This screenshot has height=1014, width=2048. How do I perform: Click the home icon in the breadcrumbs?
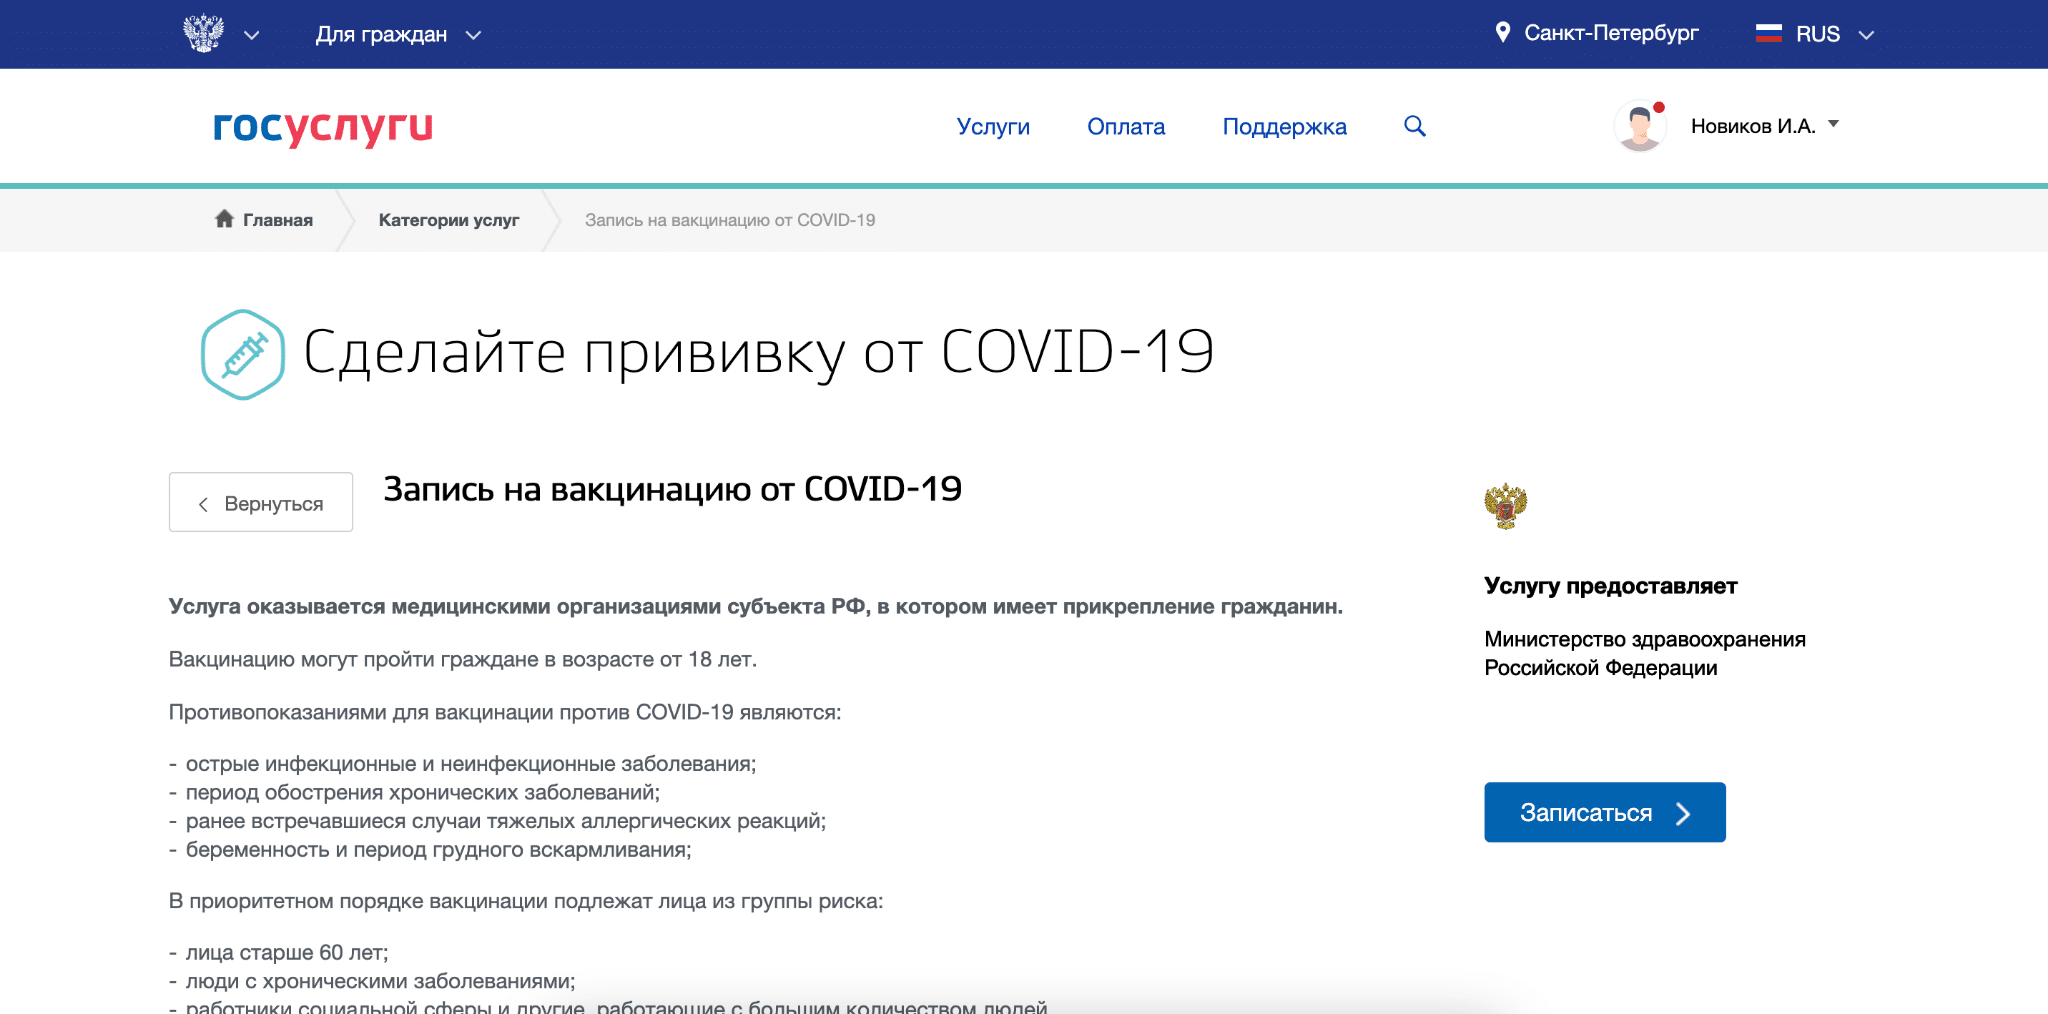pos(224,219)
